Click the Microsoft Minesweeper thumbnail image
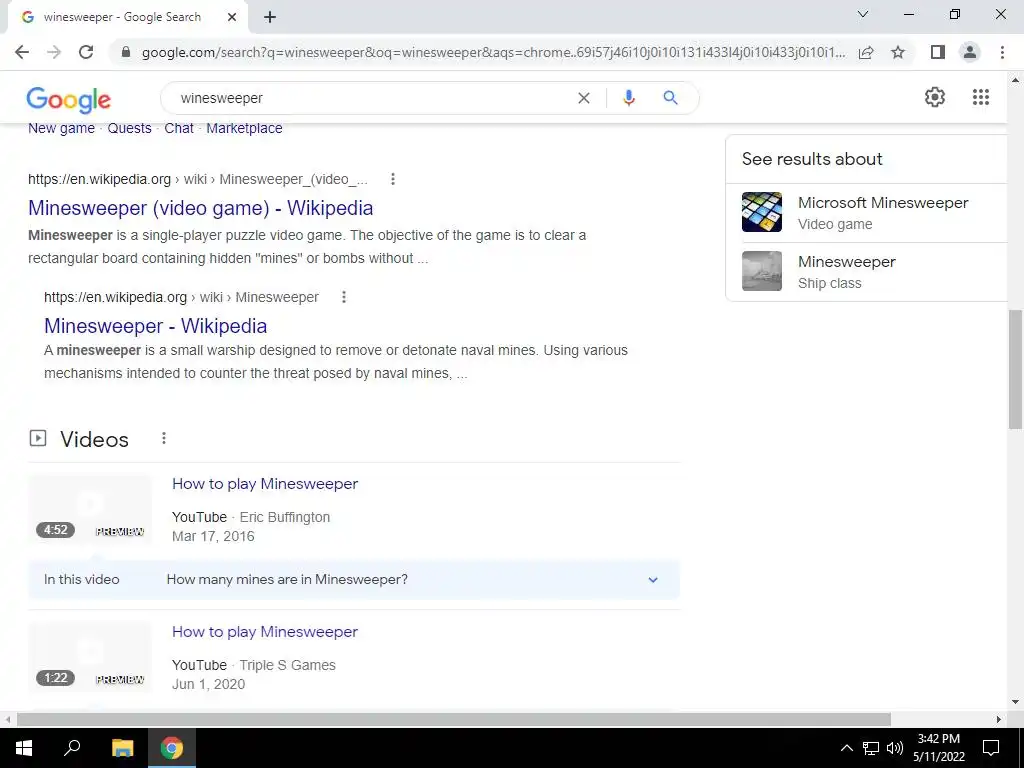Viewport: 1024px width, 768px height. coord(761,212)
